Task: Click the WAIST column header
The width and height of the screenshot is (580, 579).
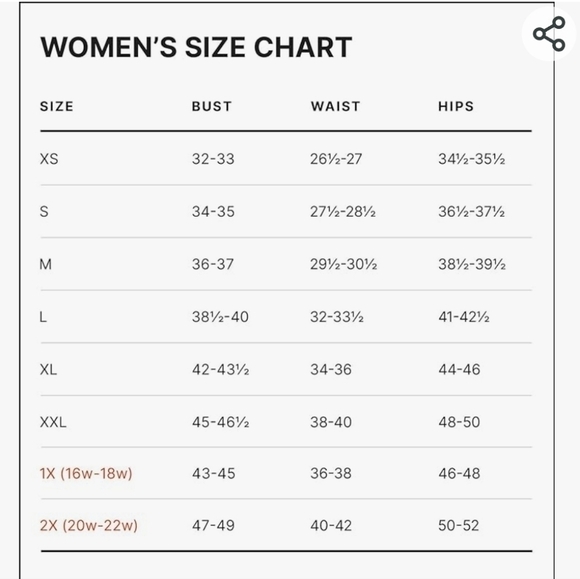Action: click(x=335, y=107)
